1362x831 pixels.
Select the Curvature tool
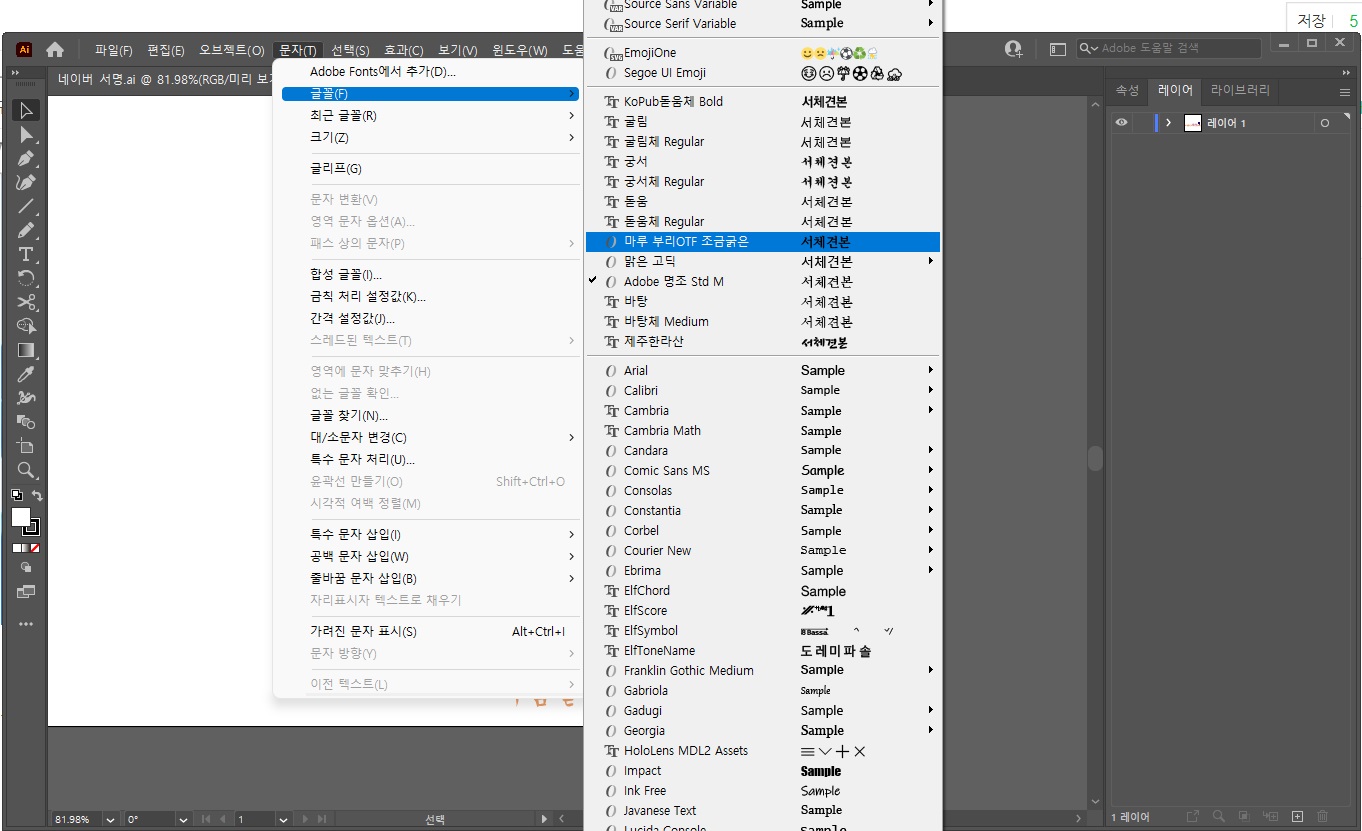point(26,183)
